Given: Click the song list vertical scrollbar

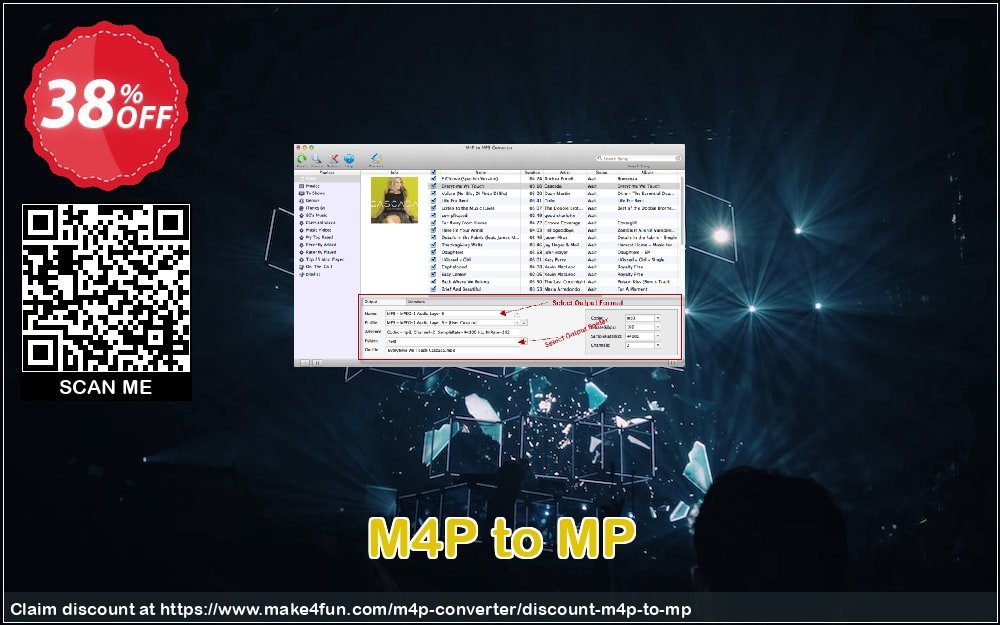Looking at the screenshot, I should (x=682, y=210).
